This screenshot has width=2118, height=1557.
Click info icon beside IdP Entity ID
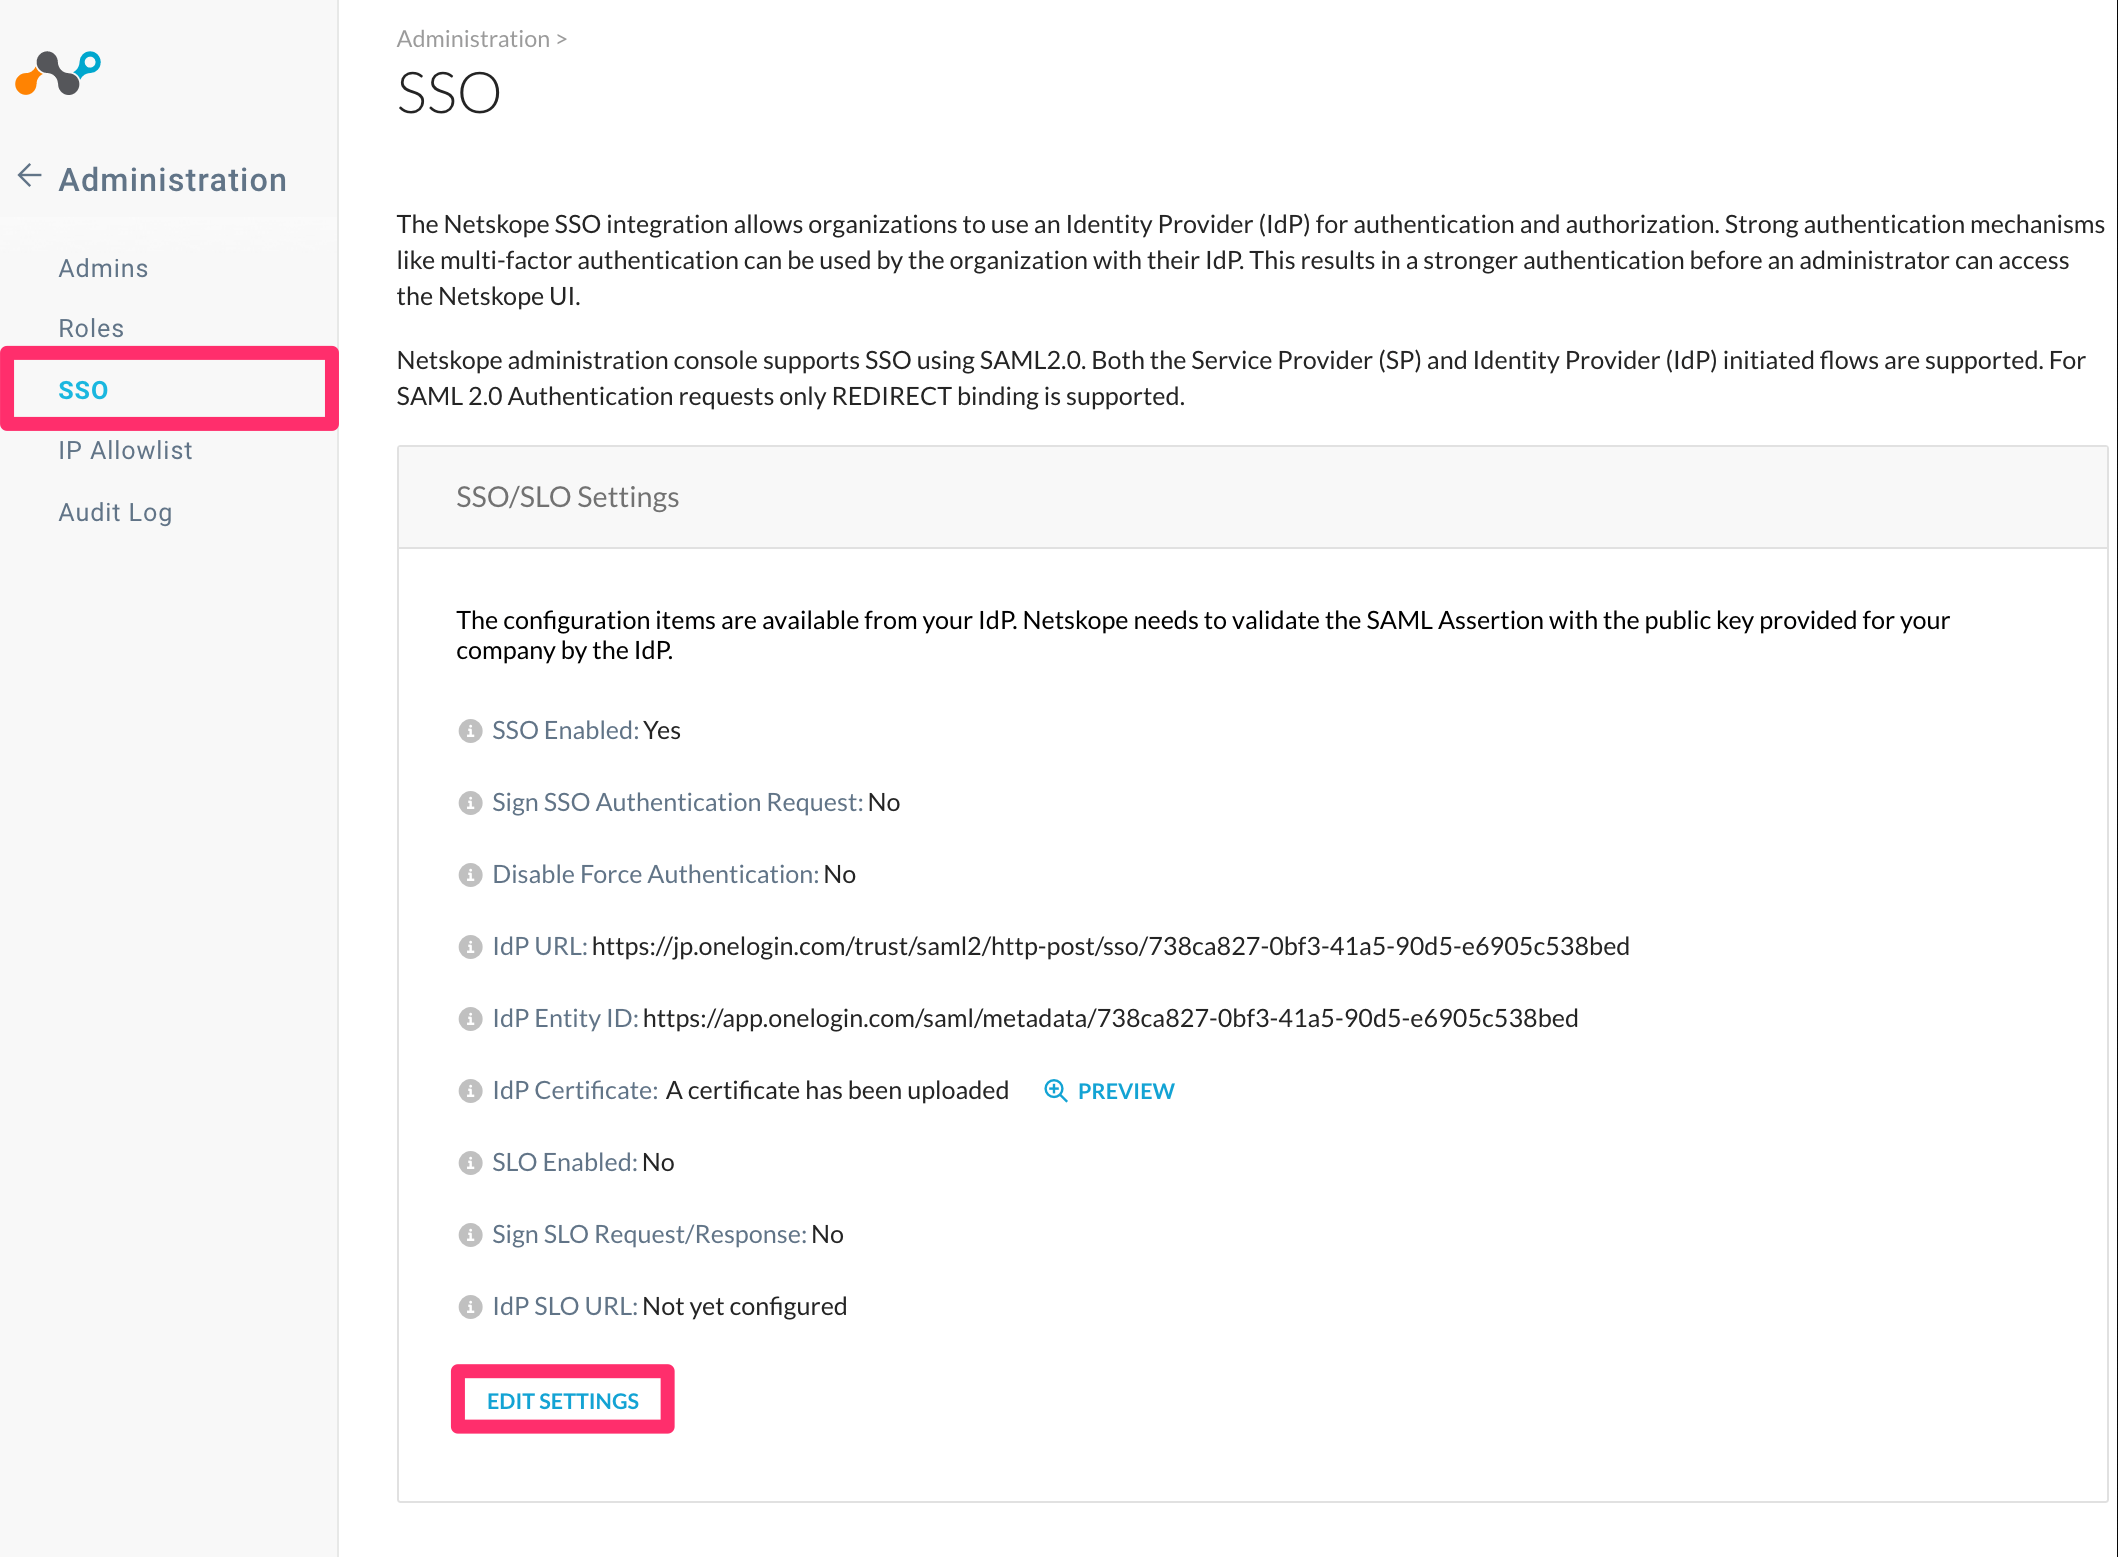click(x=470, y=1019)
